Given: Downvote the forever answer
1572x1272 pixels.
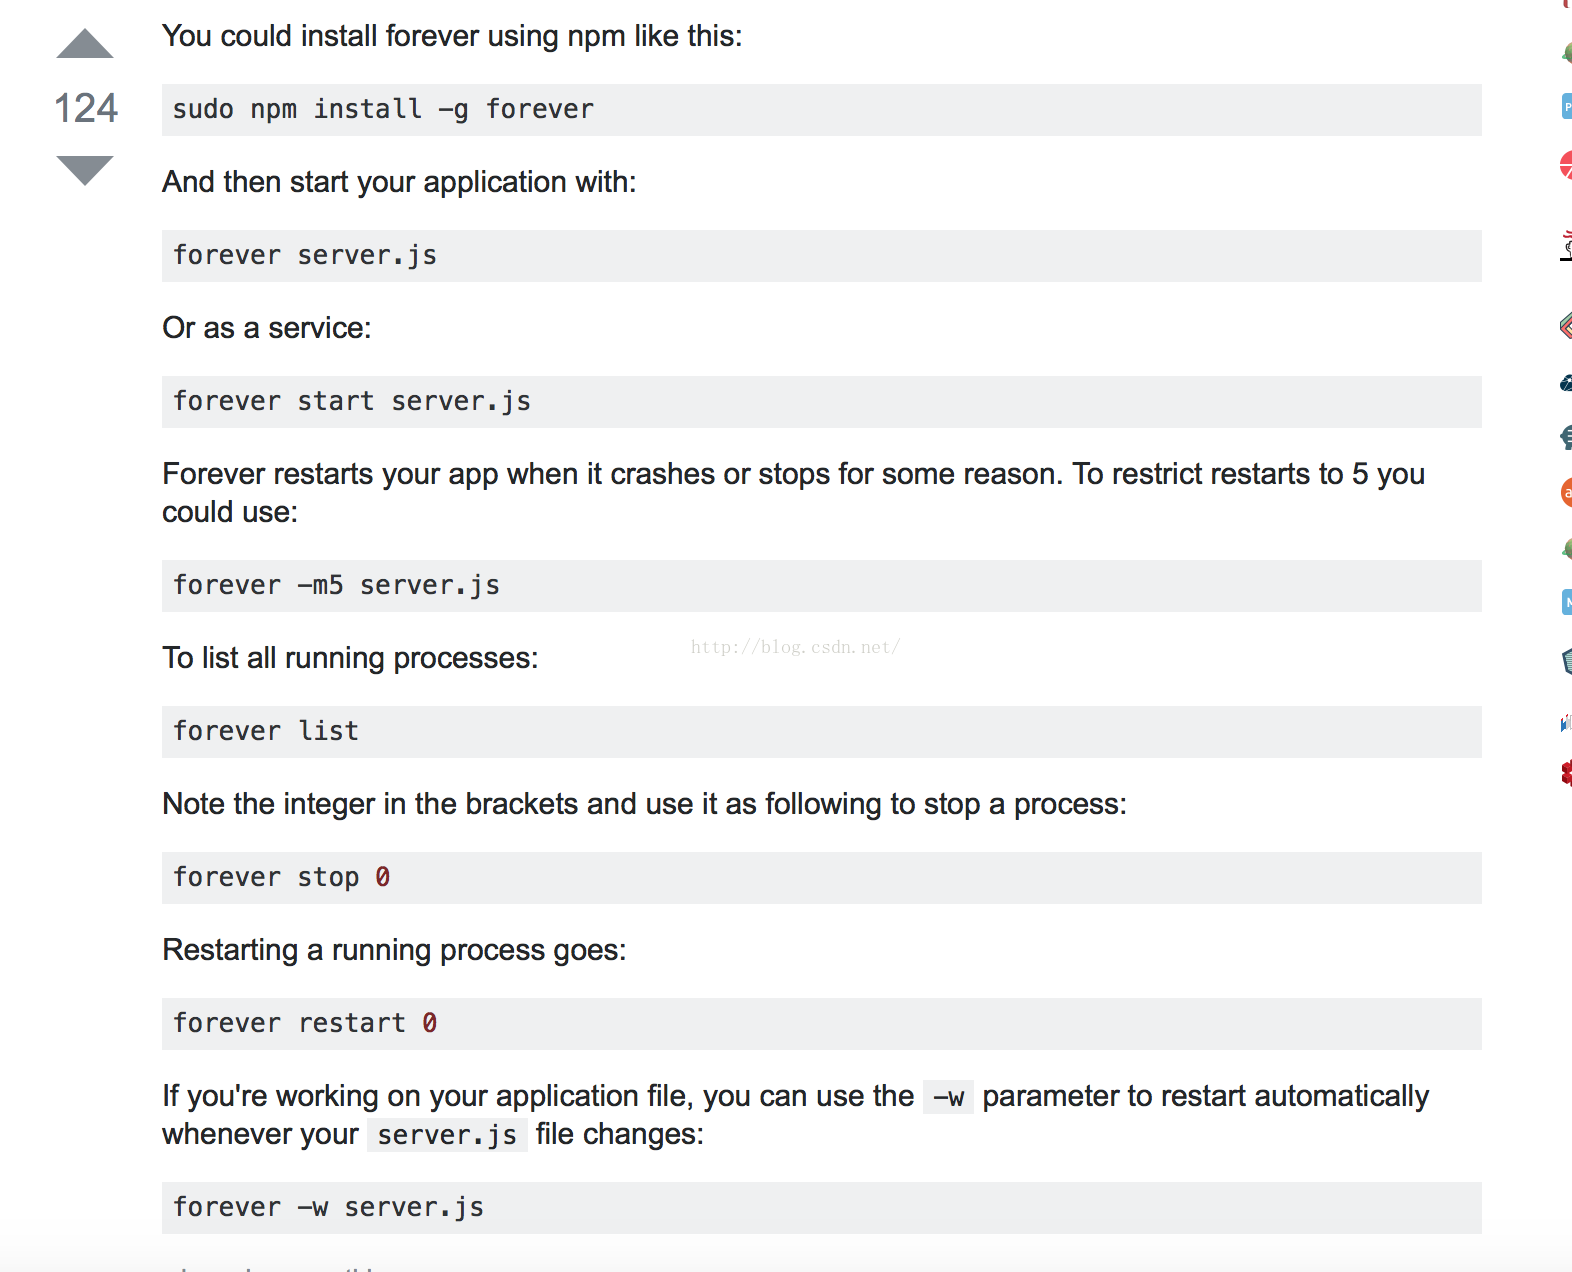Looking at the screenshot, I should [85, 171].
